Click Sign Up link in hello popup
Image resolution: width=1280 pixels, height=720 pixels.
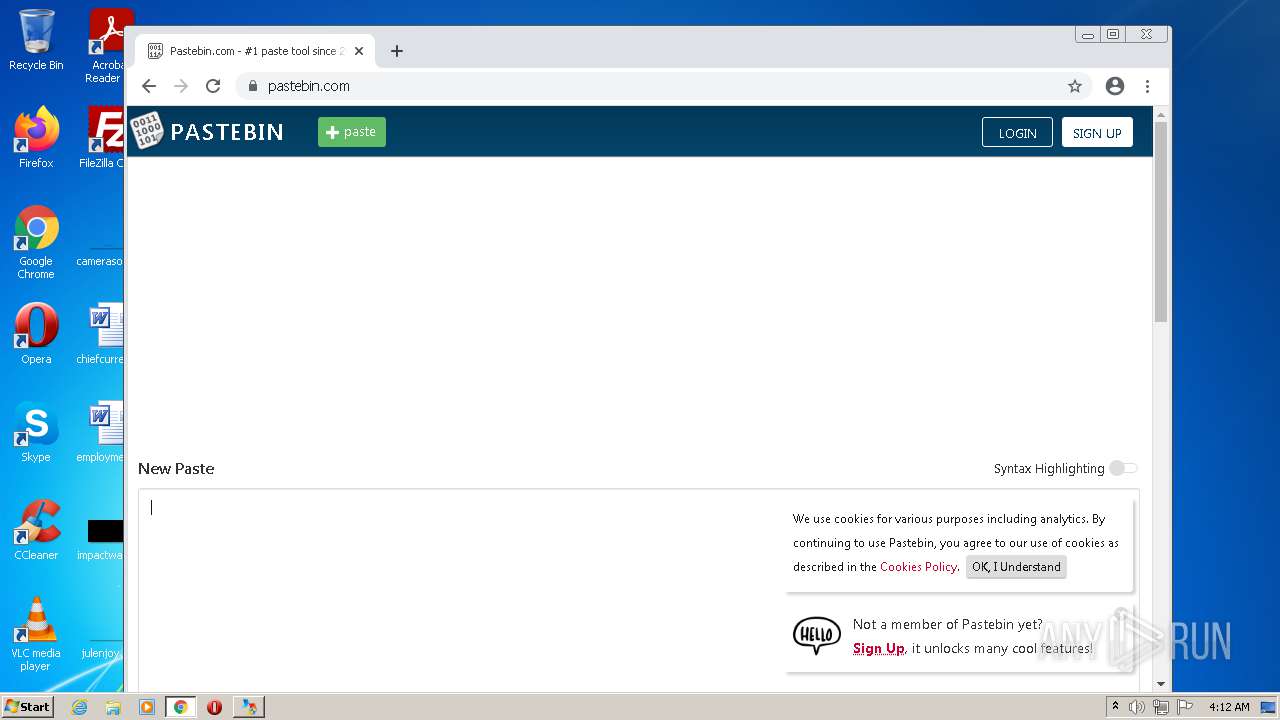click(879, 649)
